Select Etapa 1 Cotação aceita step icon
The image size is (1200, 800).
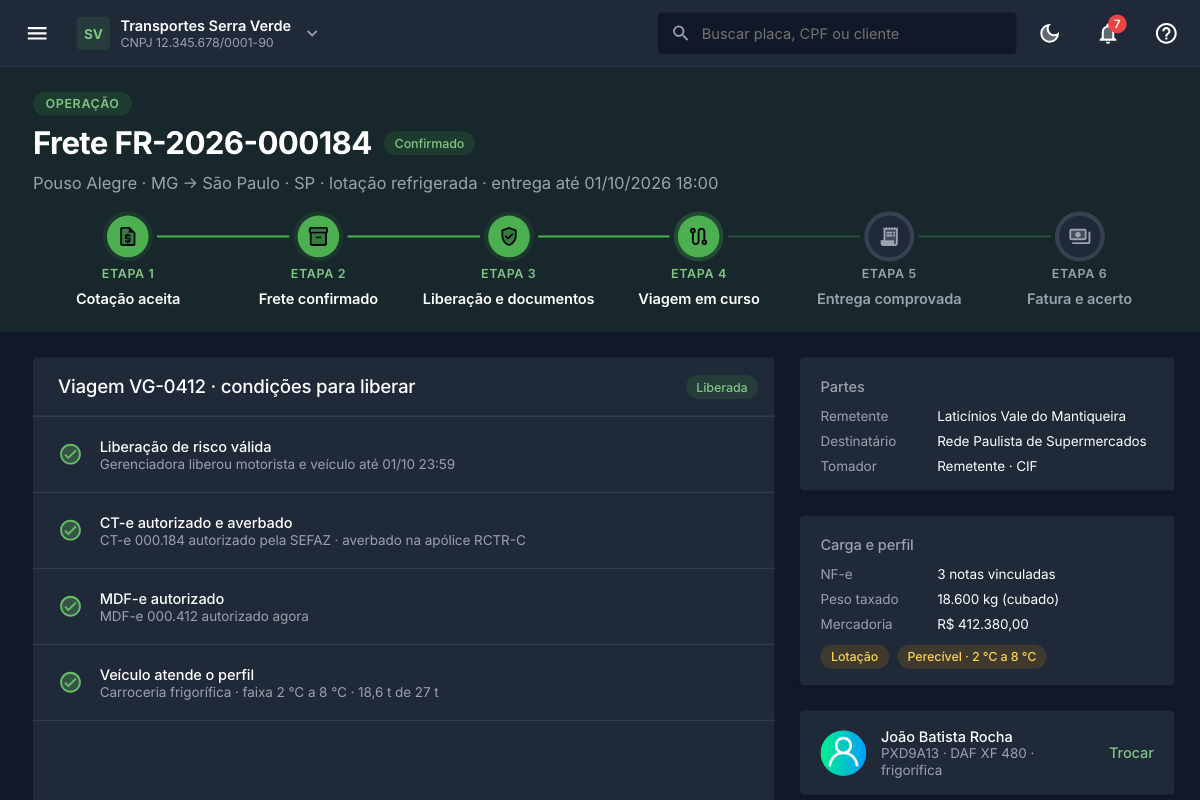point(128,237)
